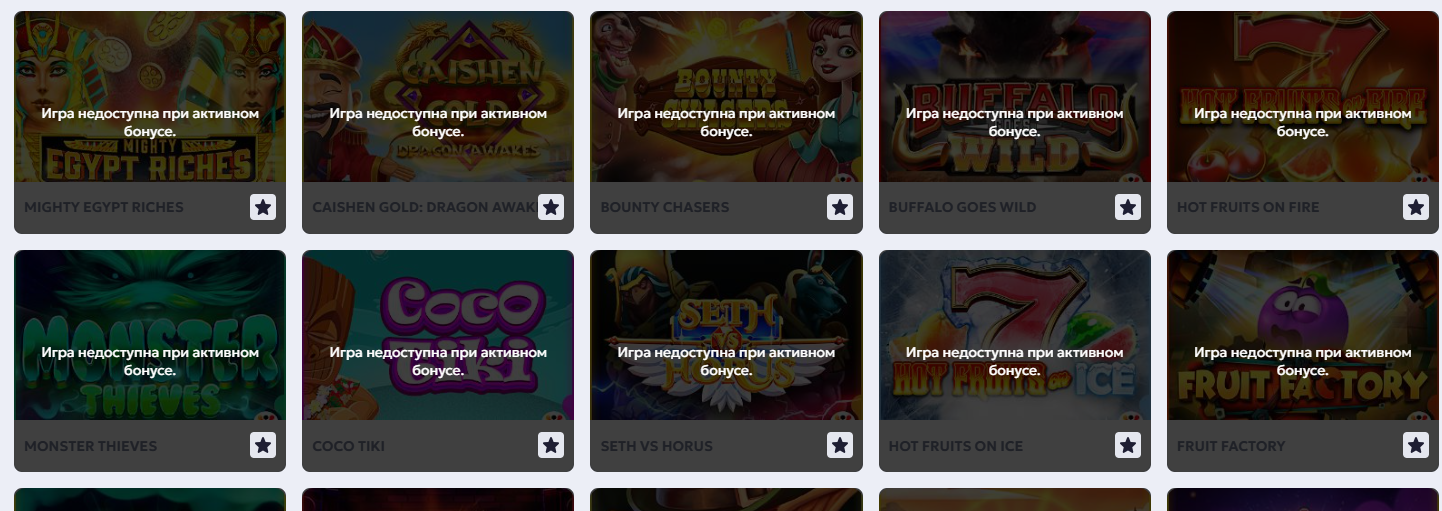The height and width of the screenshot is (511, 1442).
Task: Click the HOT FRUITS ON ICE title
Action: [x=956, y=446]
